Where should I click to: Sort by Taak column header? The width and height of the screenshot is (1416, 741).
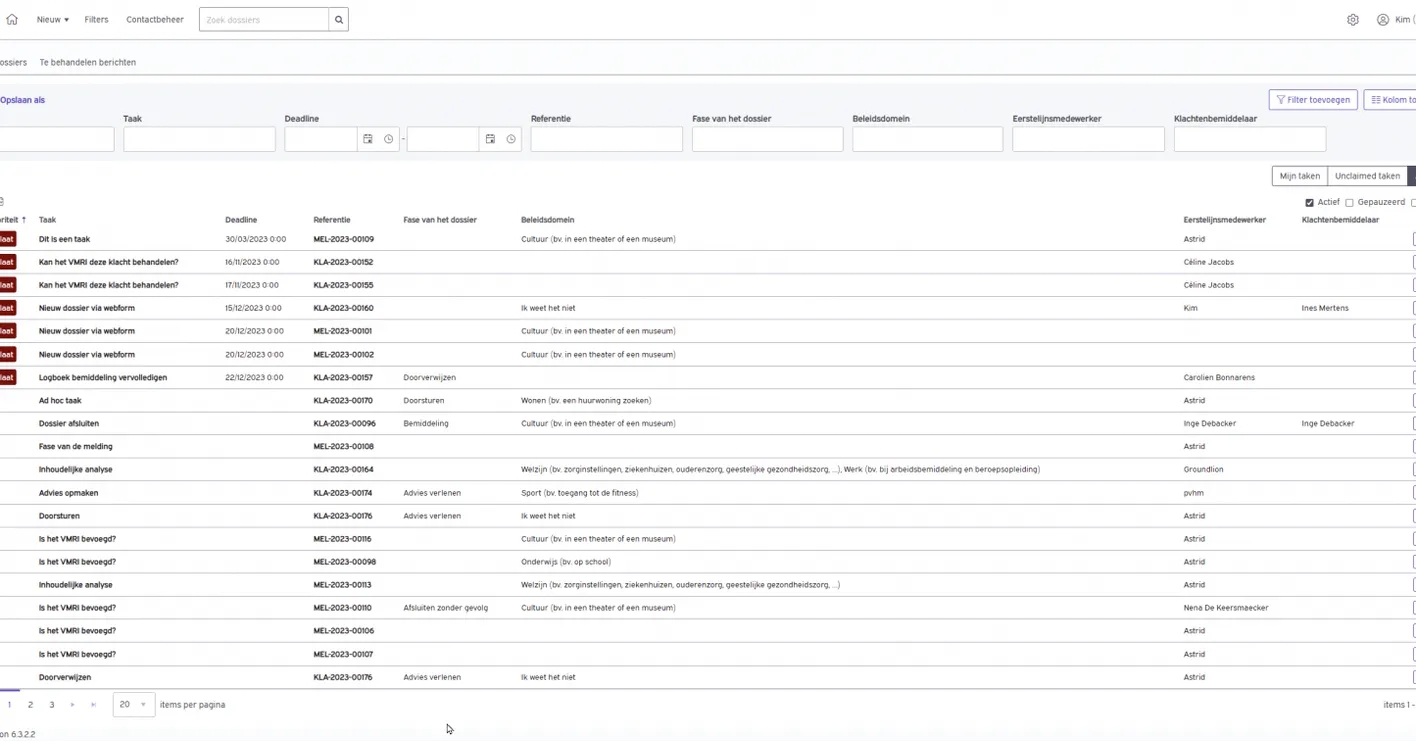click(x=48, y=220)
